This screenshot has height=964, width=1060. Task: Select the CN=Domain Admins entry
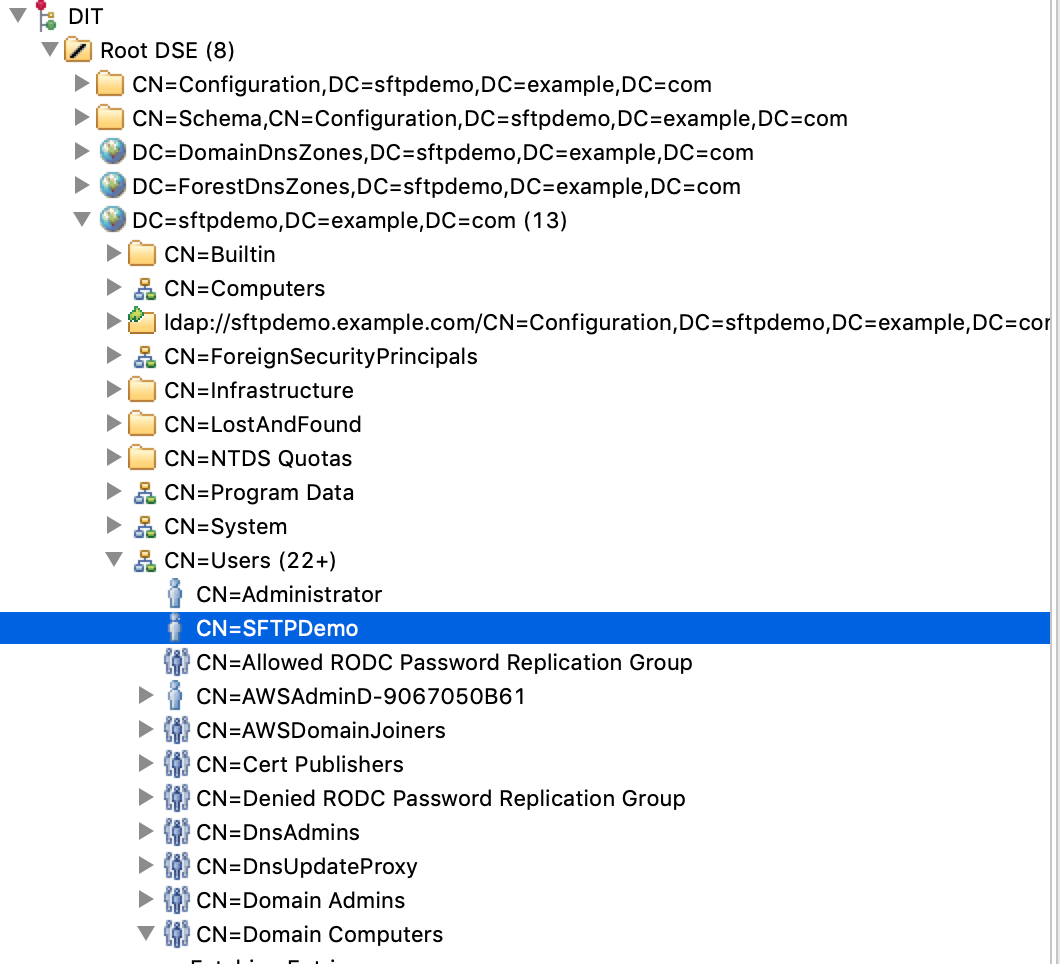(x=300, y=900)
